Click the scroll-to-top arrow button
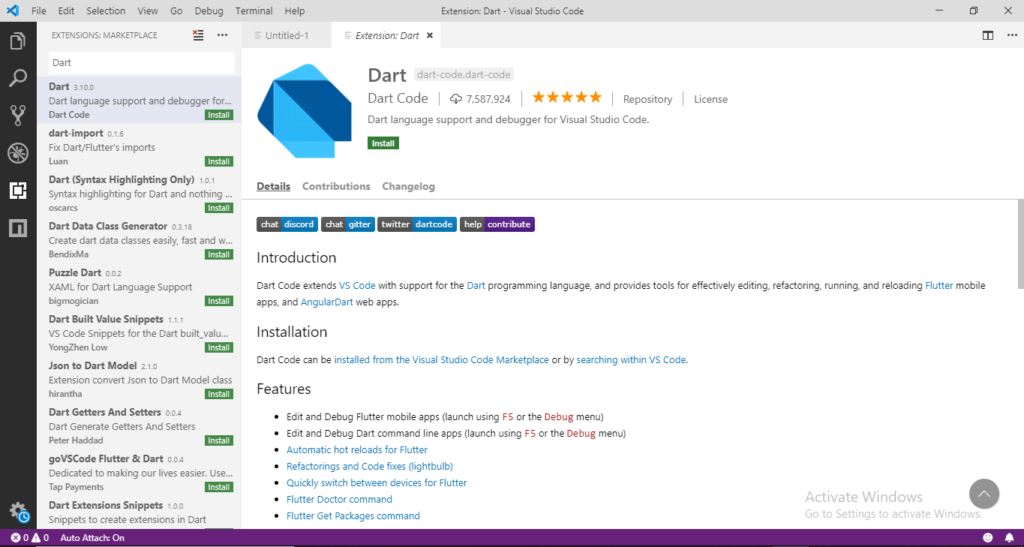The height and width of the screenshot is (547, 1024). point(984,494)
